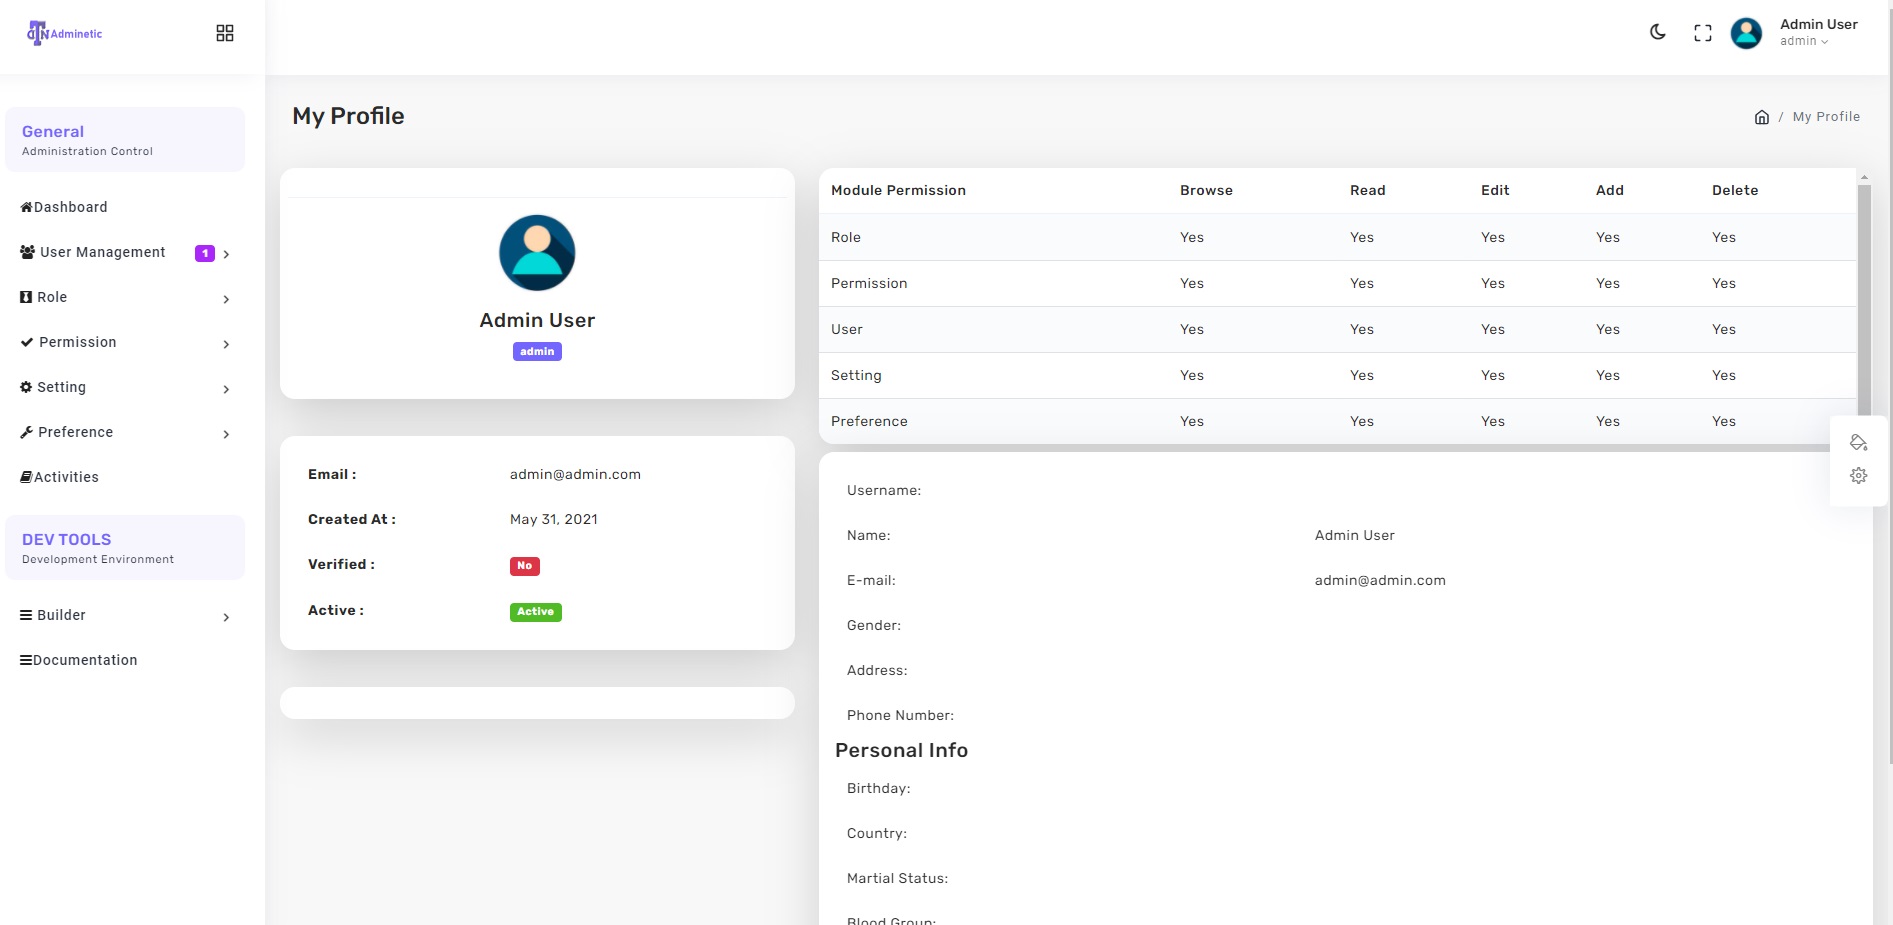This screenshot has width=1893, height=925.
Task: Open the gear settings icon on the right edge
Action: pos(1858,475)
